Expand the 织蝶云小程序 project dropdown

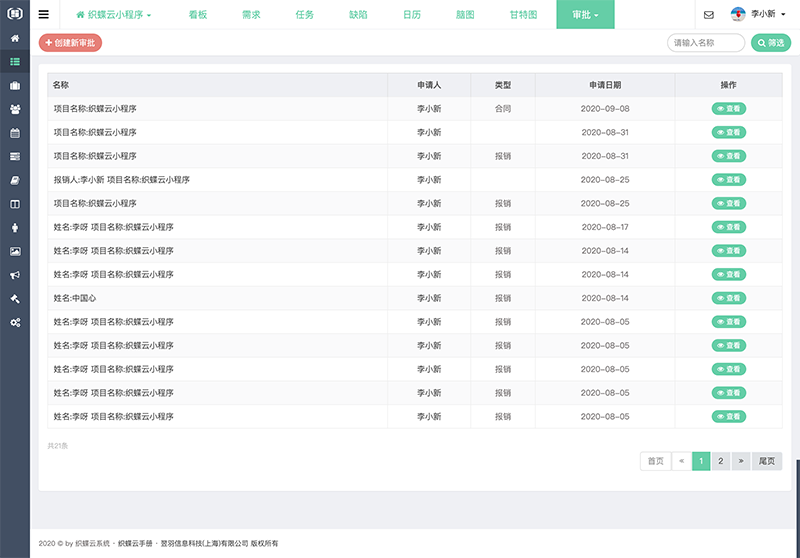(114, 15)
